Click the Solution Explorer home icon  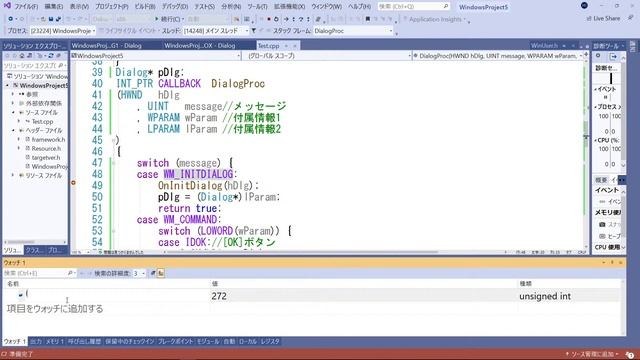22,56
